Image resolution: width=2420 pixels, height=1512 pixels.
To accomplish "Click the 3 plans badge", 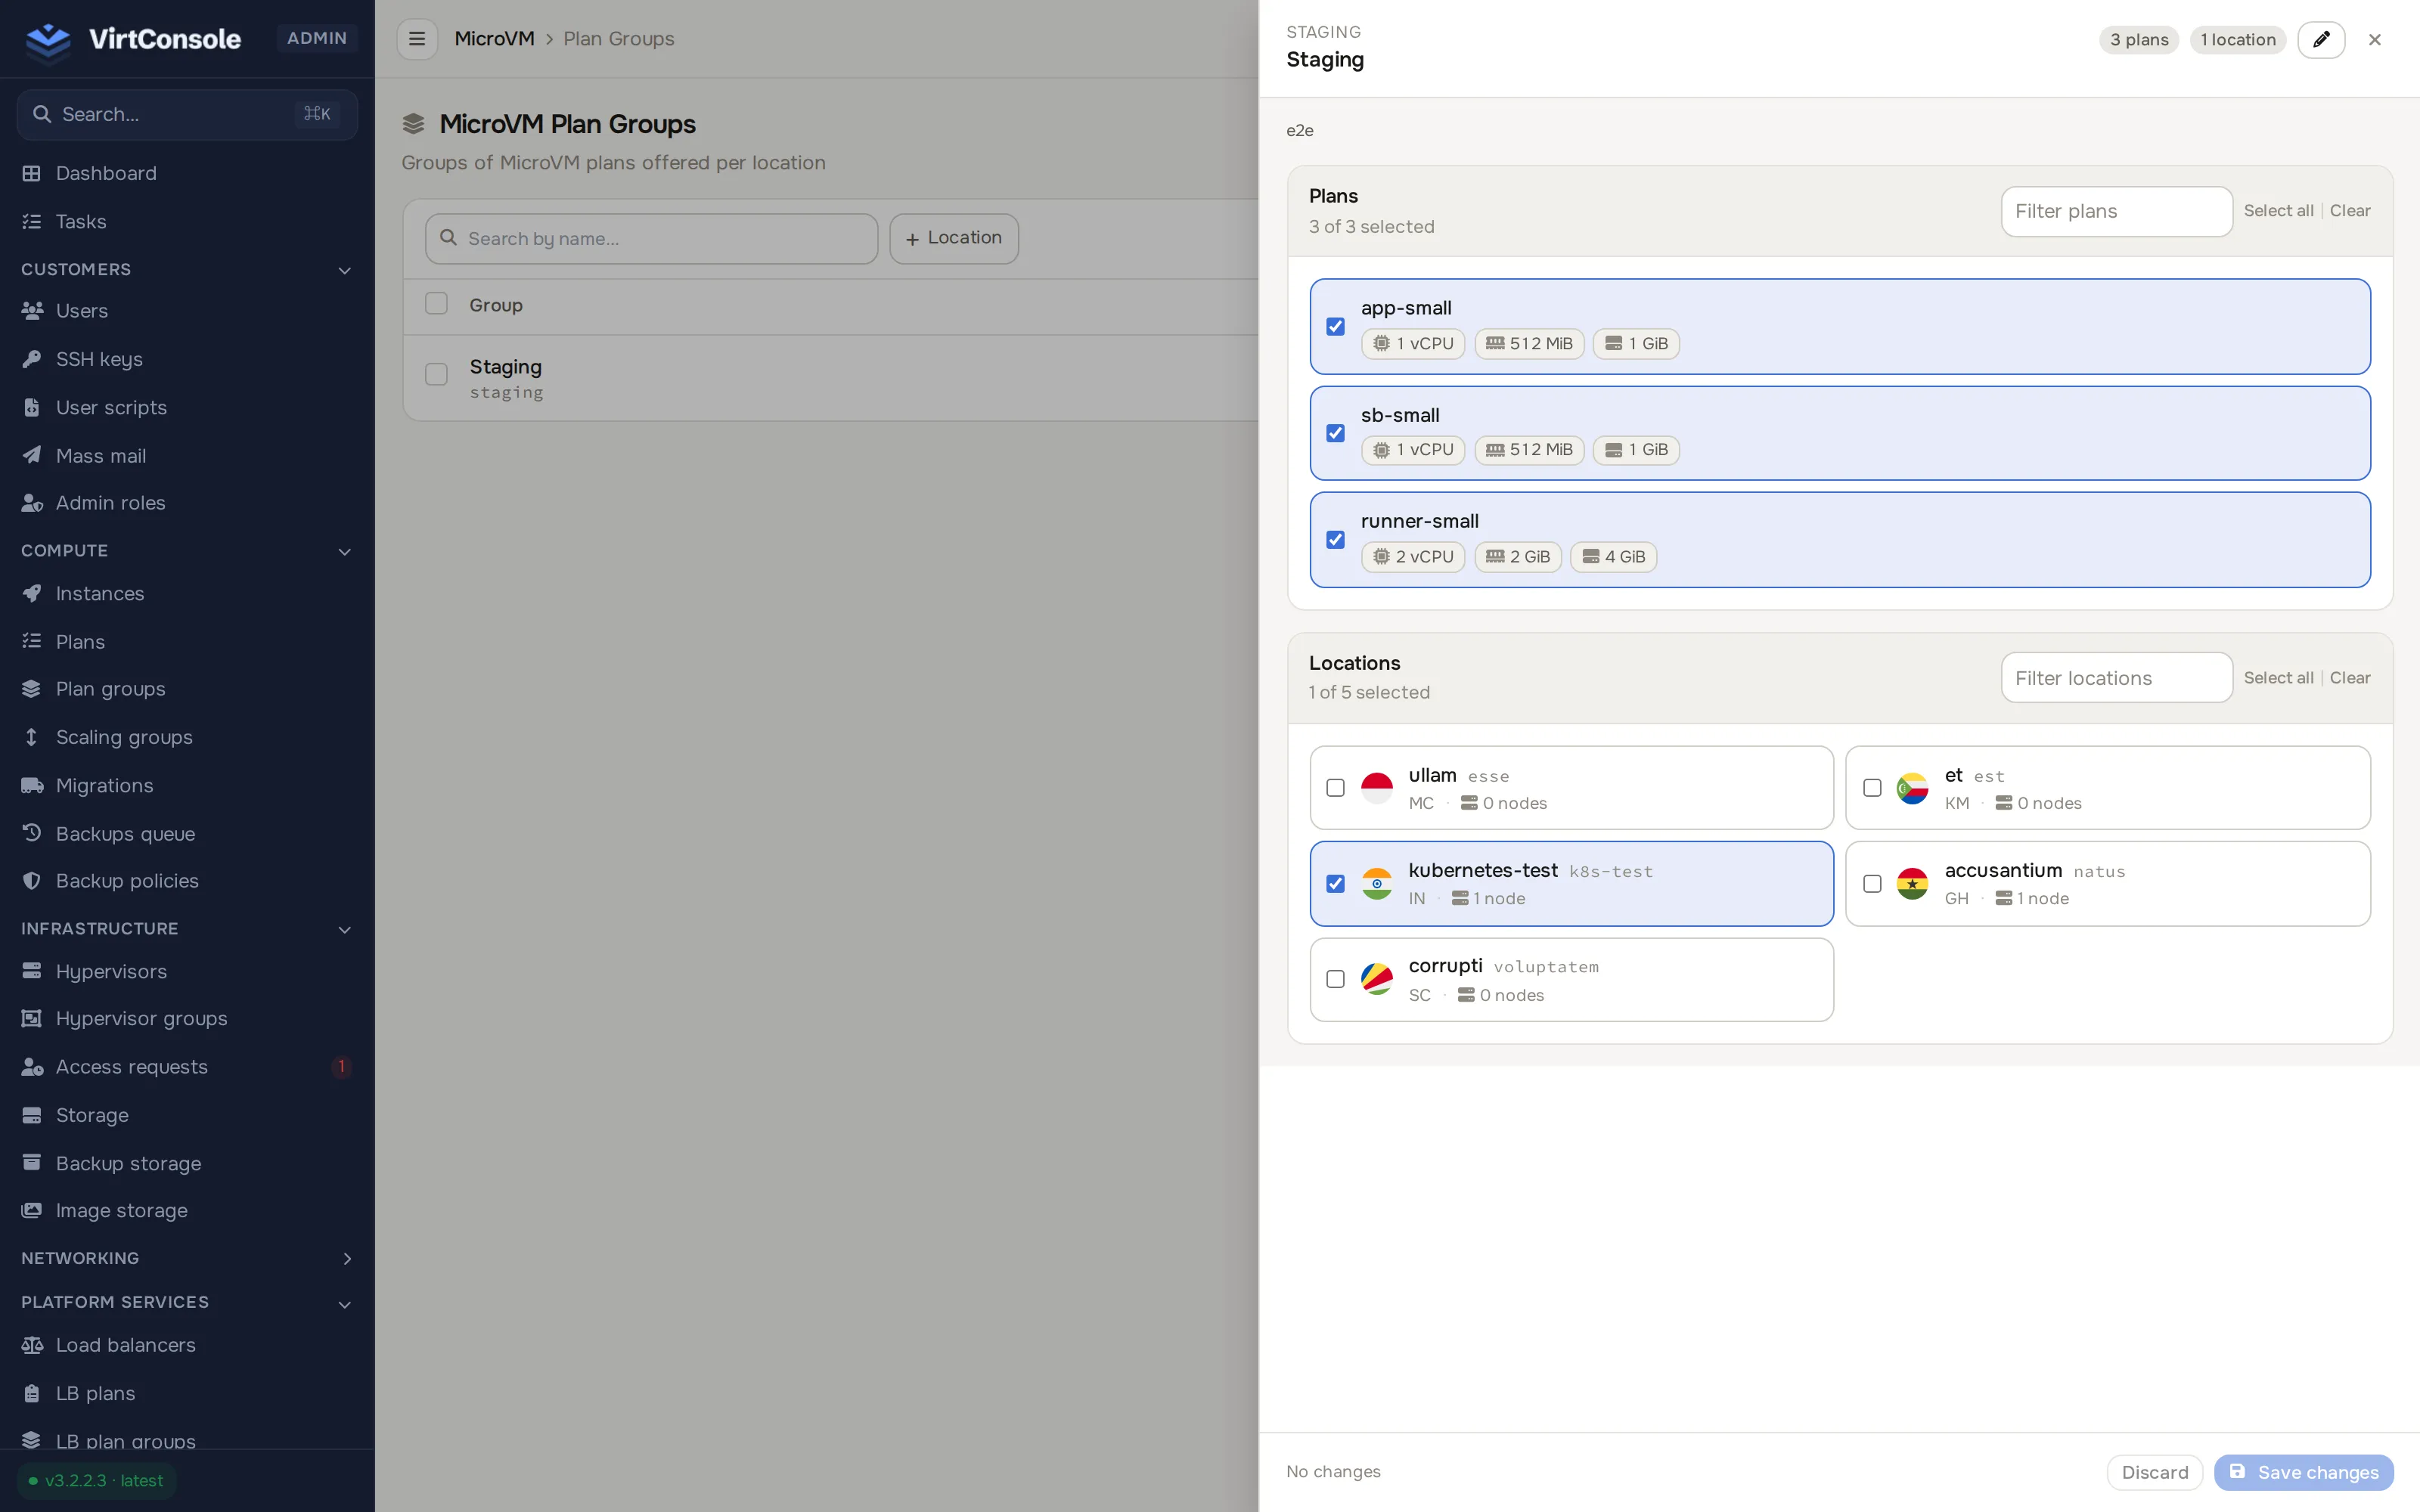I will tap(2139, 40).
